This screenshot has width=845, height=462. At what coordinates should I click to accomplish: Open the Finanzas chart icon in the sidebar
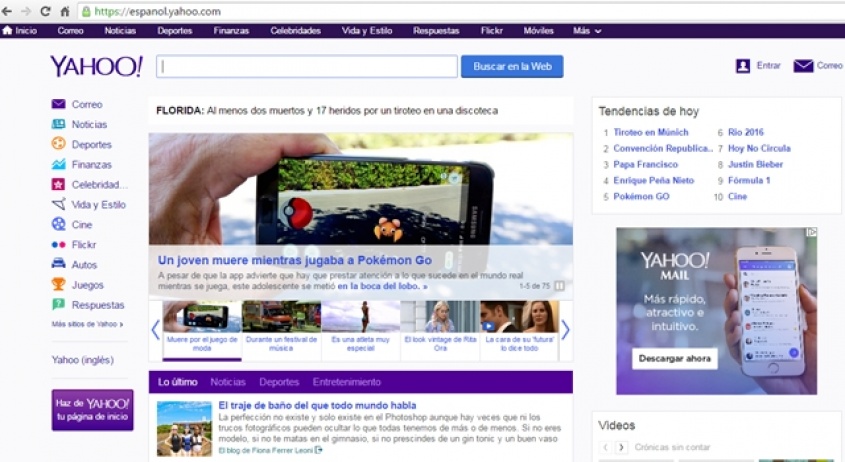58,164
